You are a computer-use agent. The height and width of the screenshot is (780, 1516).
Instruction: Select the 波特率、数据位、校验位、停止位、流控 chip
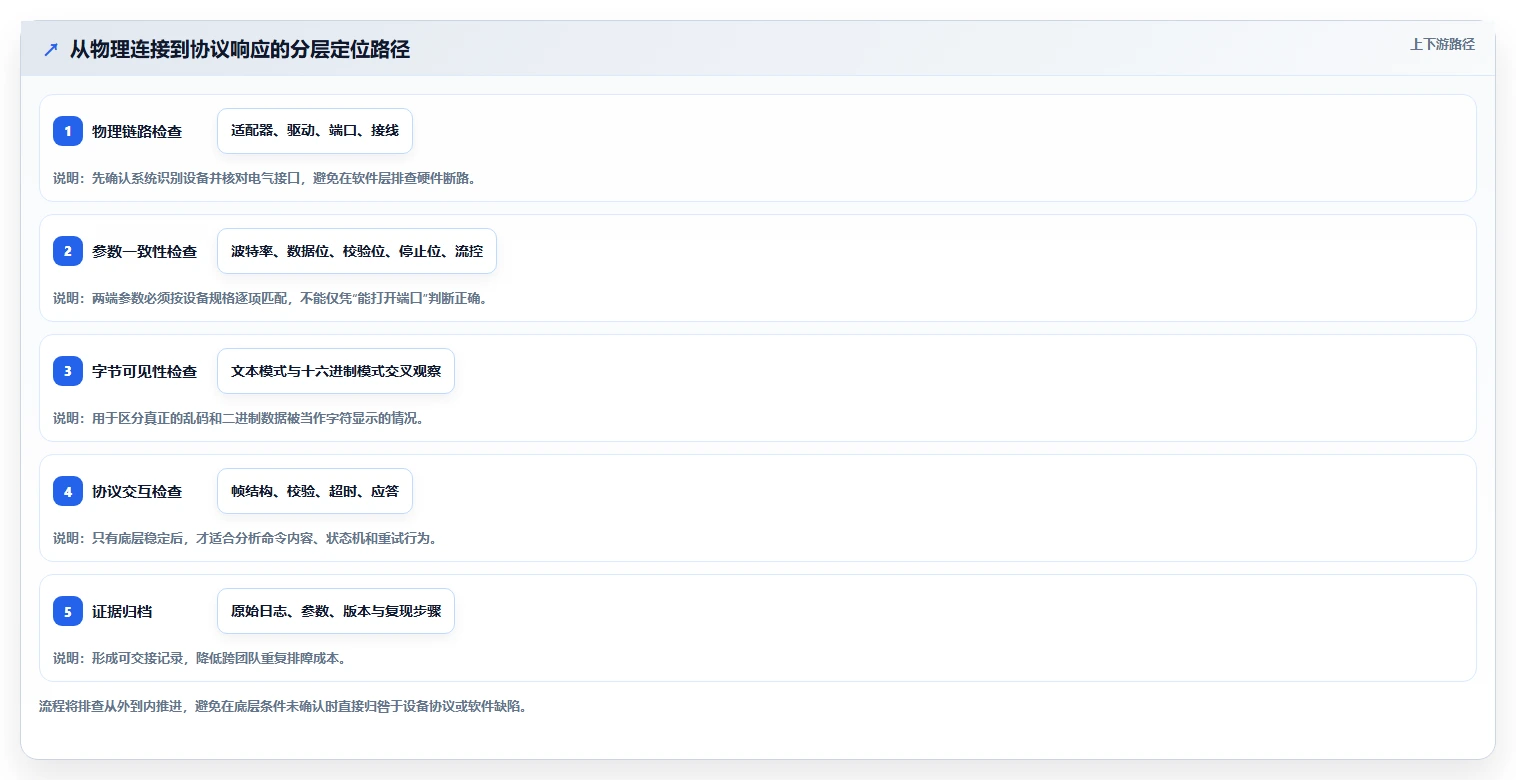point(357,251)
